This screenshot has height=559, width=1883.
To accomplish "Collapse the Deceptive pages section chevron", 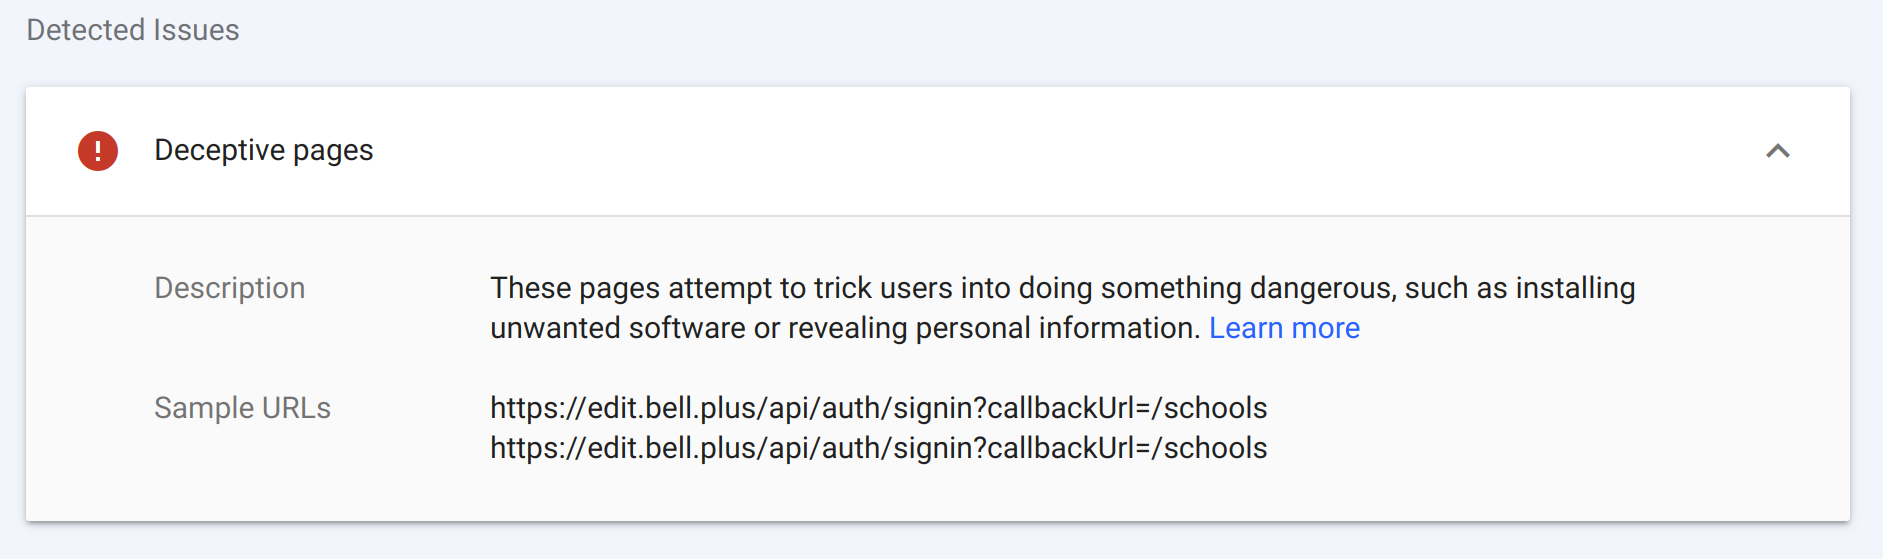I will point(1777,151).
